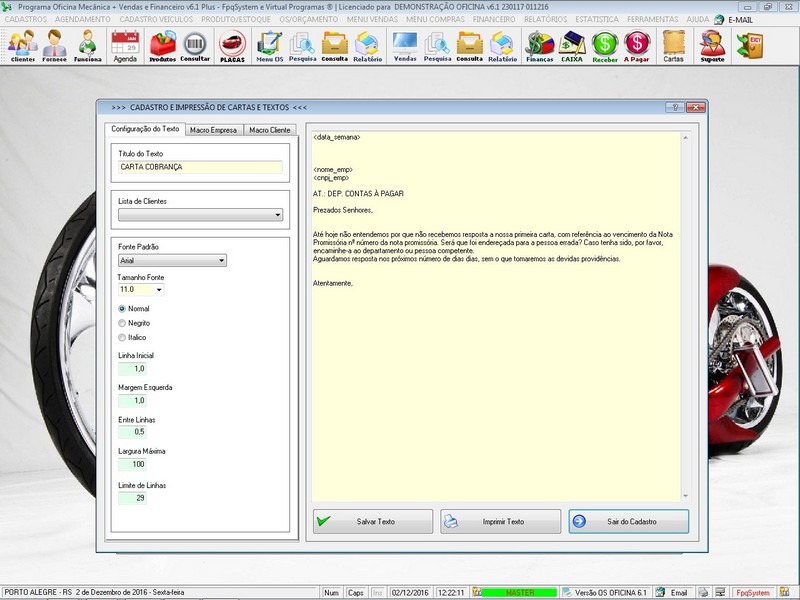Click the Título do Texto field
The width and height of the screenshot is (800, 600).
pyautogui.click(x=200, y=167)
